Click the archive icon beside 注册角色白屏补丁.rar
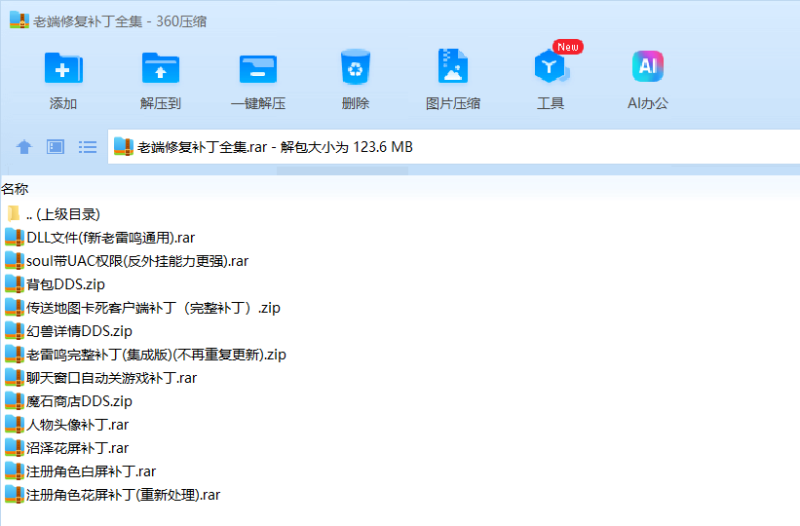Image resolution: width=800 pixels, height=526 pixels. click(x=14, y=471)
